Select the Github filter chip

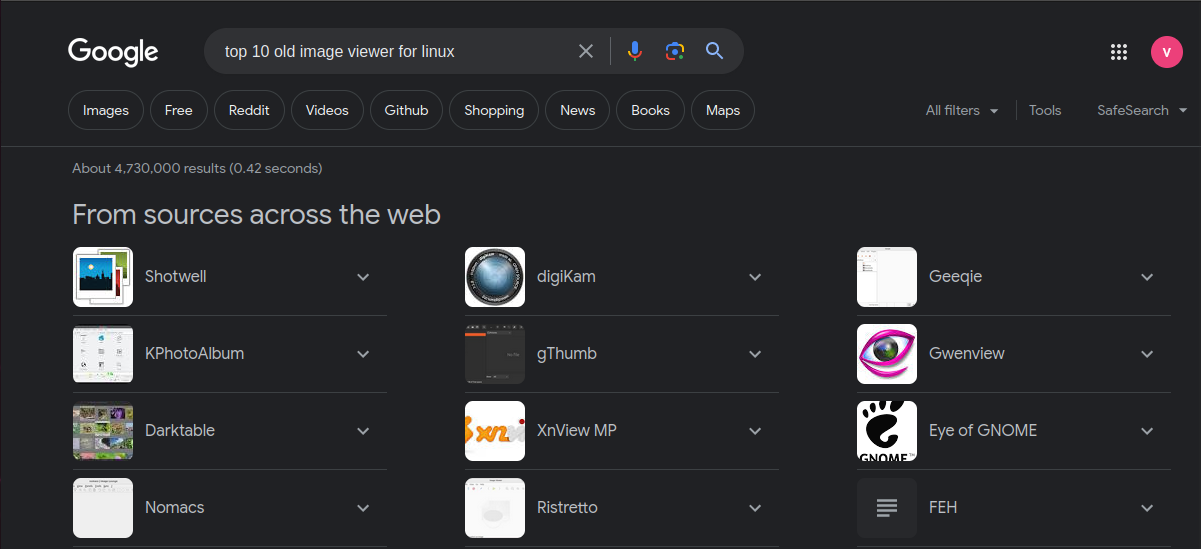coord(406,110)
